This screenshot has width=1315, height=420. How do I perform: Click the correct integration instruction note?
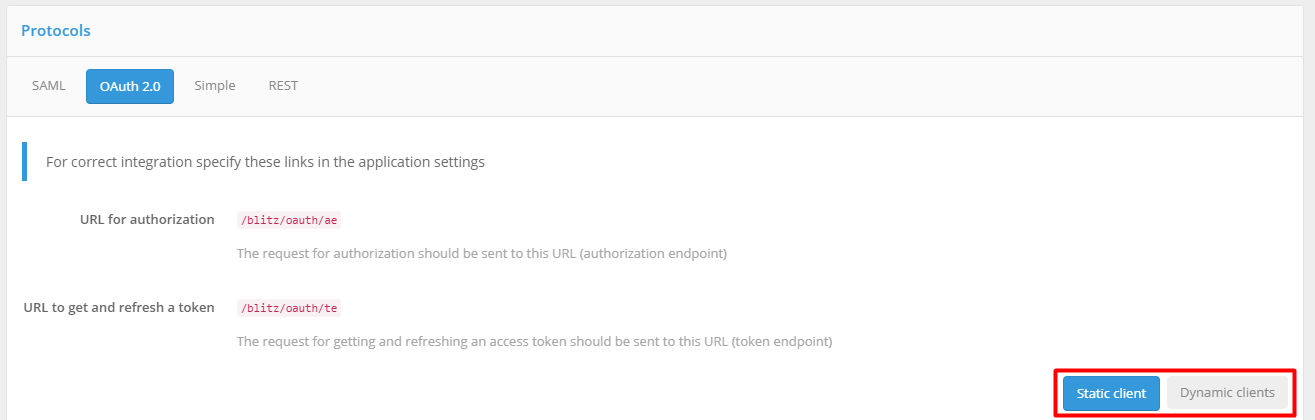pyautogui.click(x=265, y=162)
